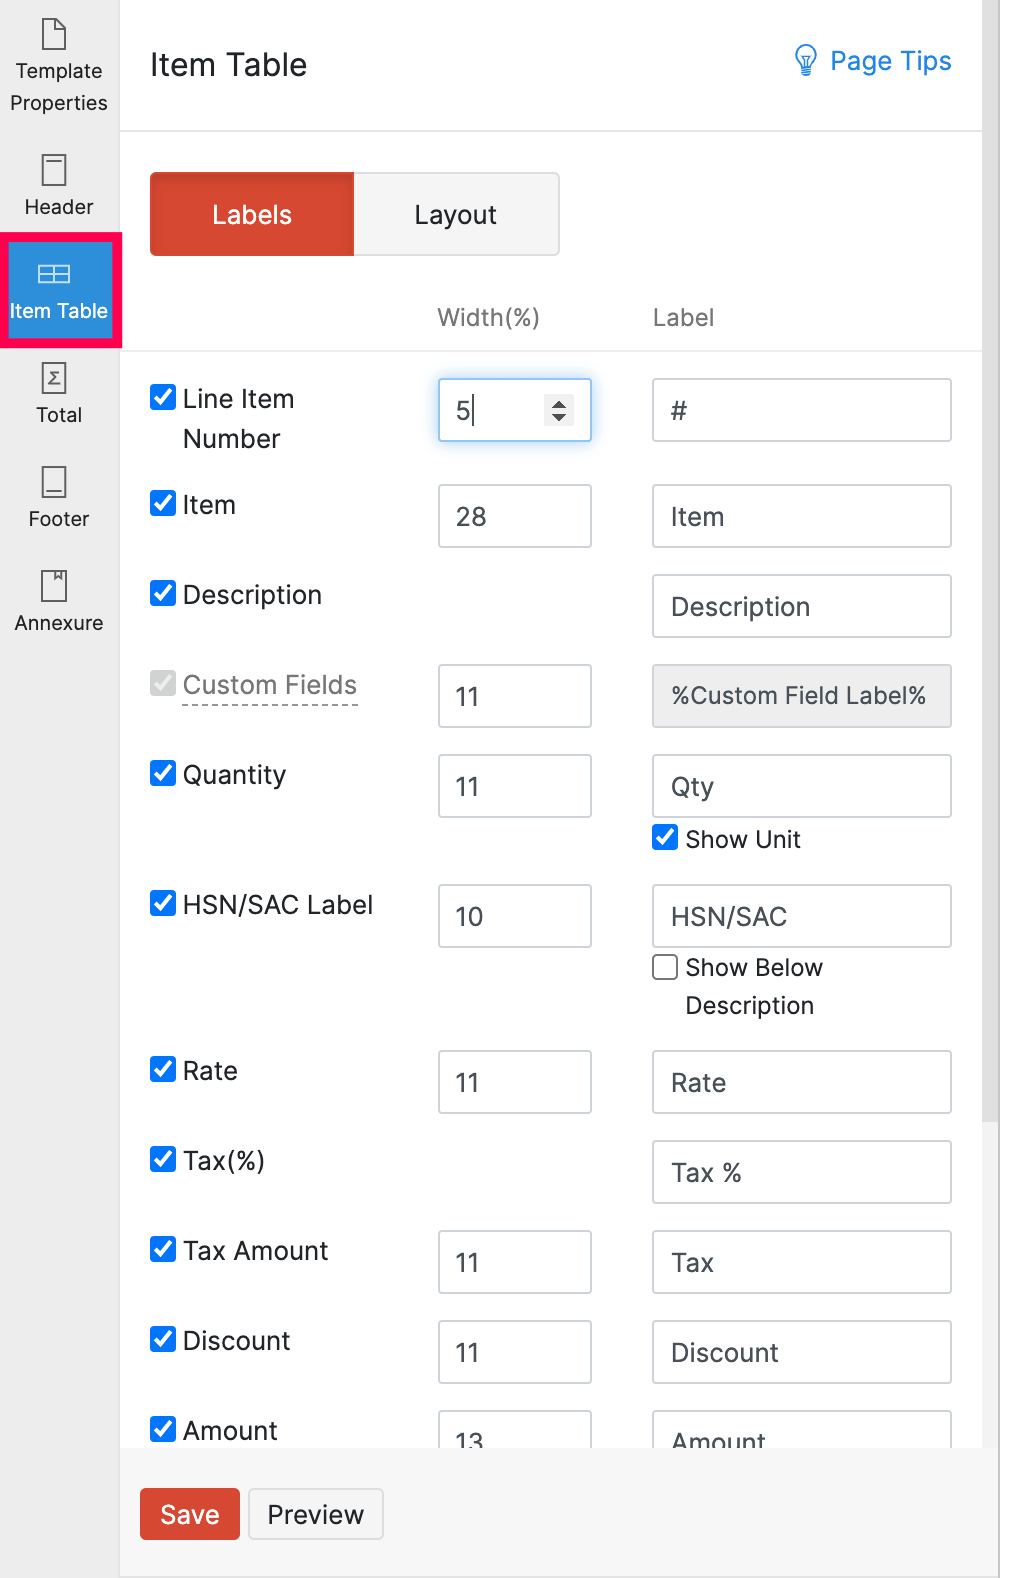This screenshot has height=1578, width=1010.
Task: Increase Line Item Number width with stepper
Action: click(x=559, y=403)
